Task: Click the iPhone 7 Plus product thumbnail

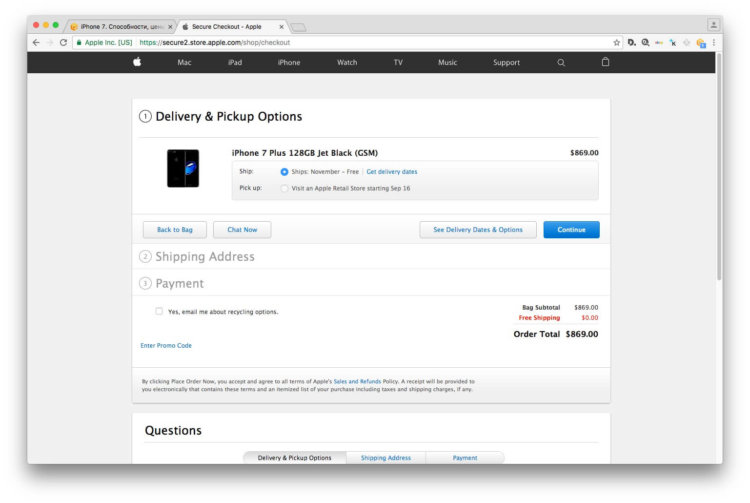Action: click(x=183, y=168)
